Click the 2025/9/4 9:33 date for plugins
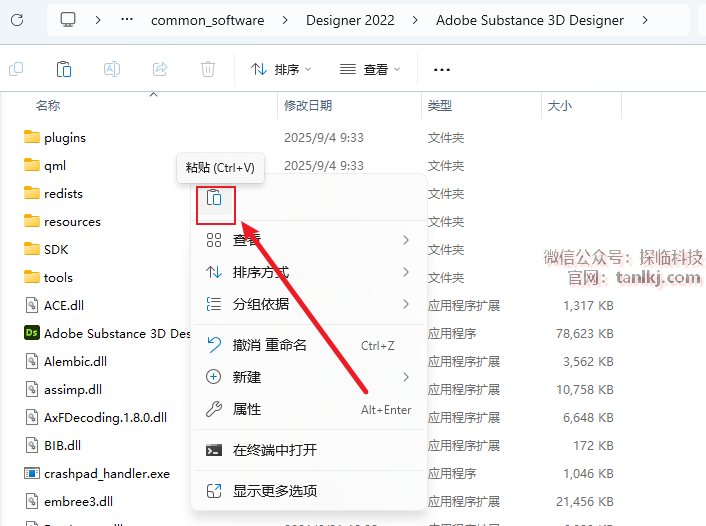This screenshot has width=706, height=526. click(324, 138)
